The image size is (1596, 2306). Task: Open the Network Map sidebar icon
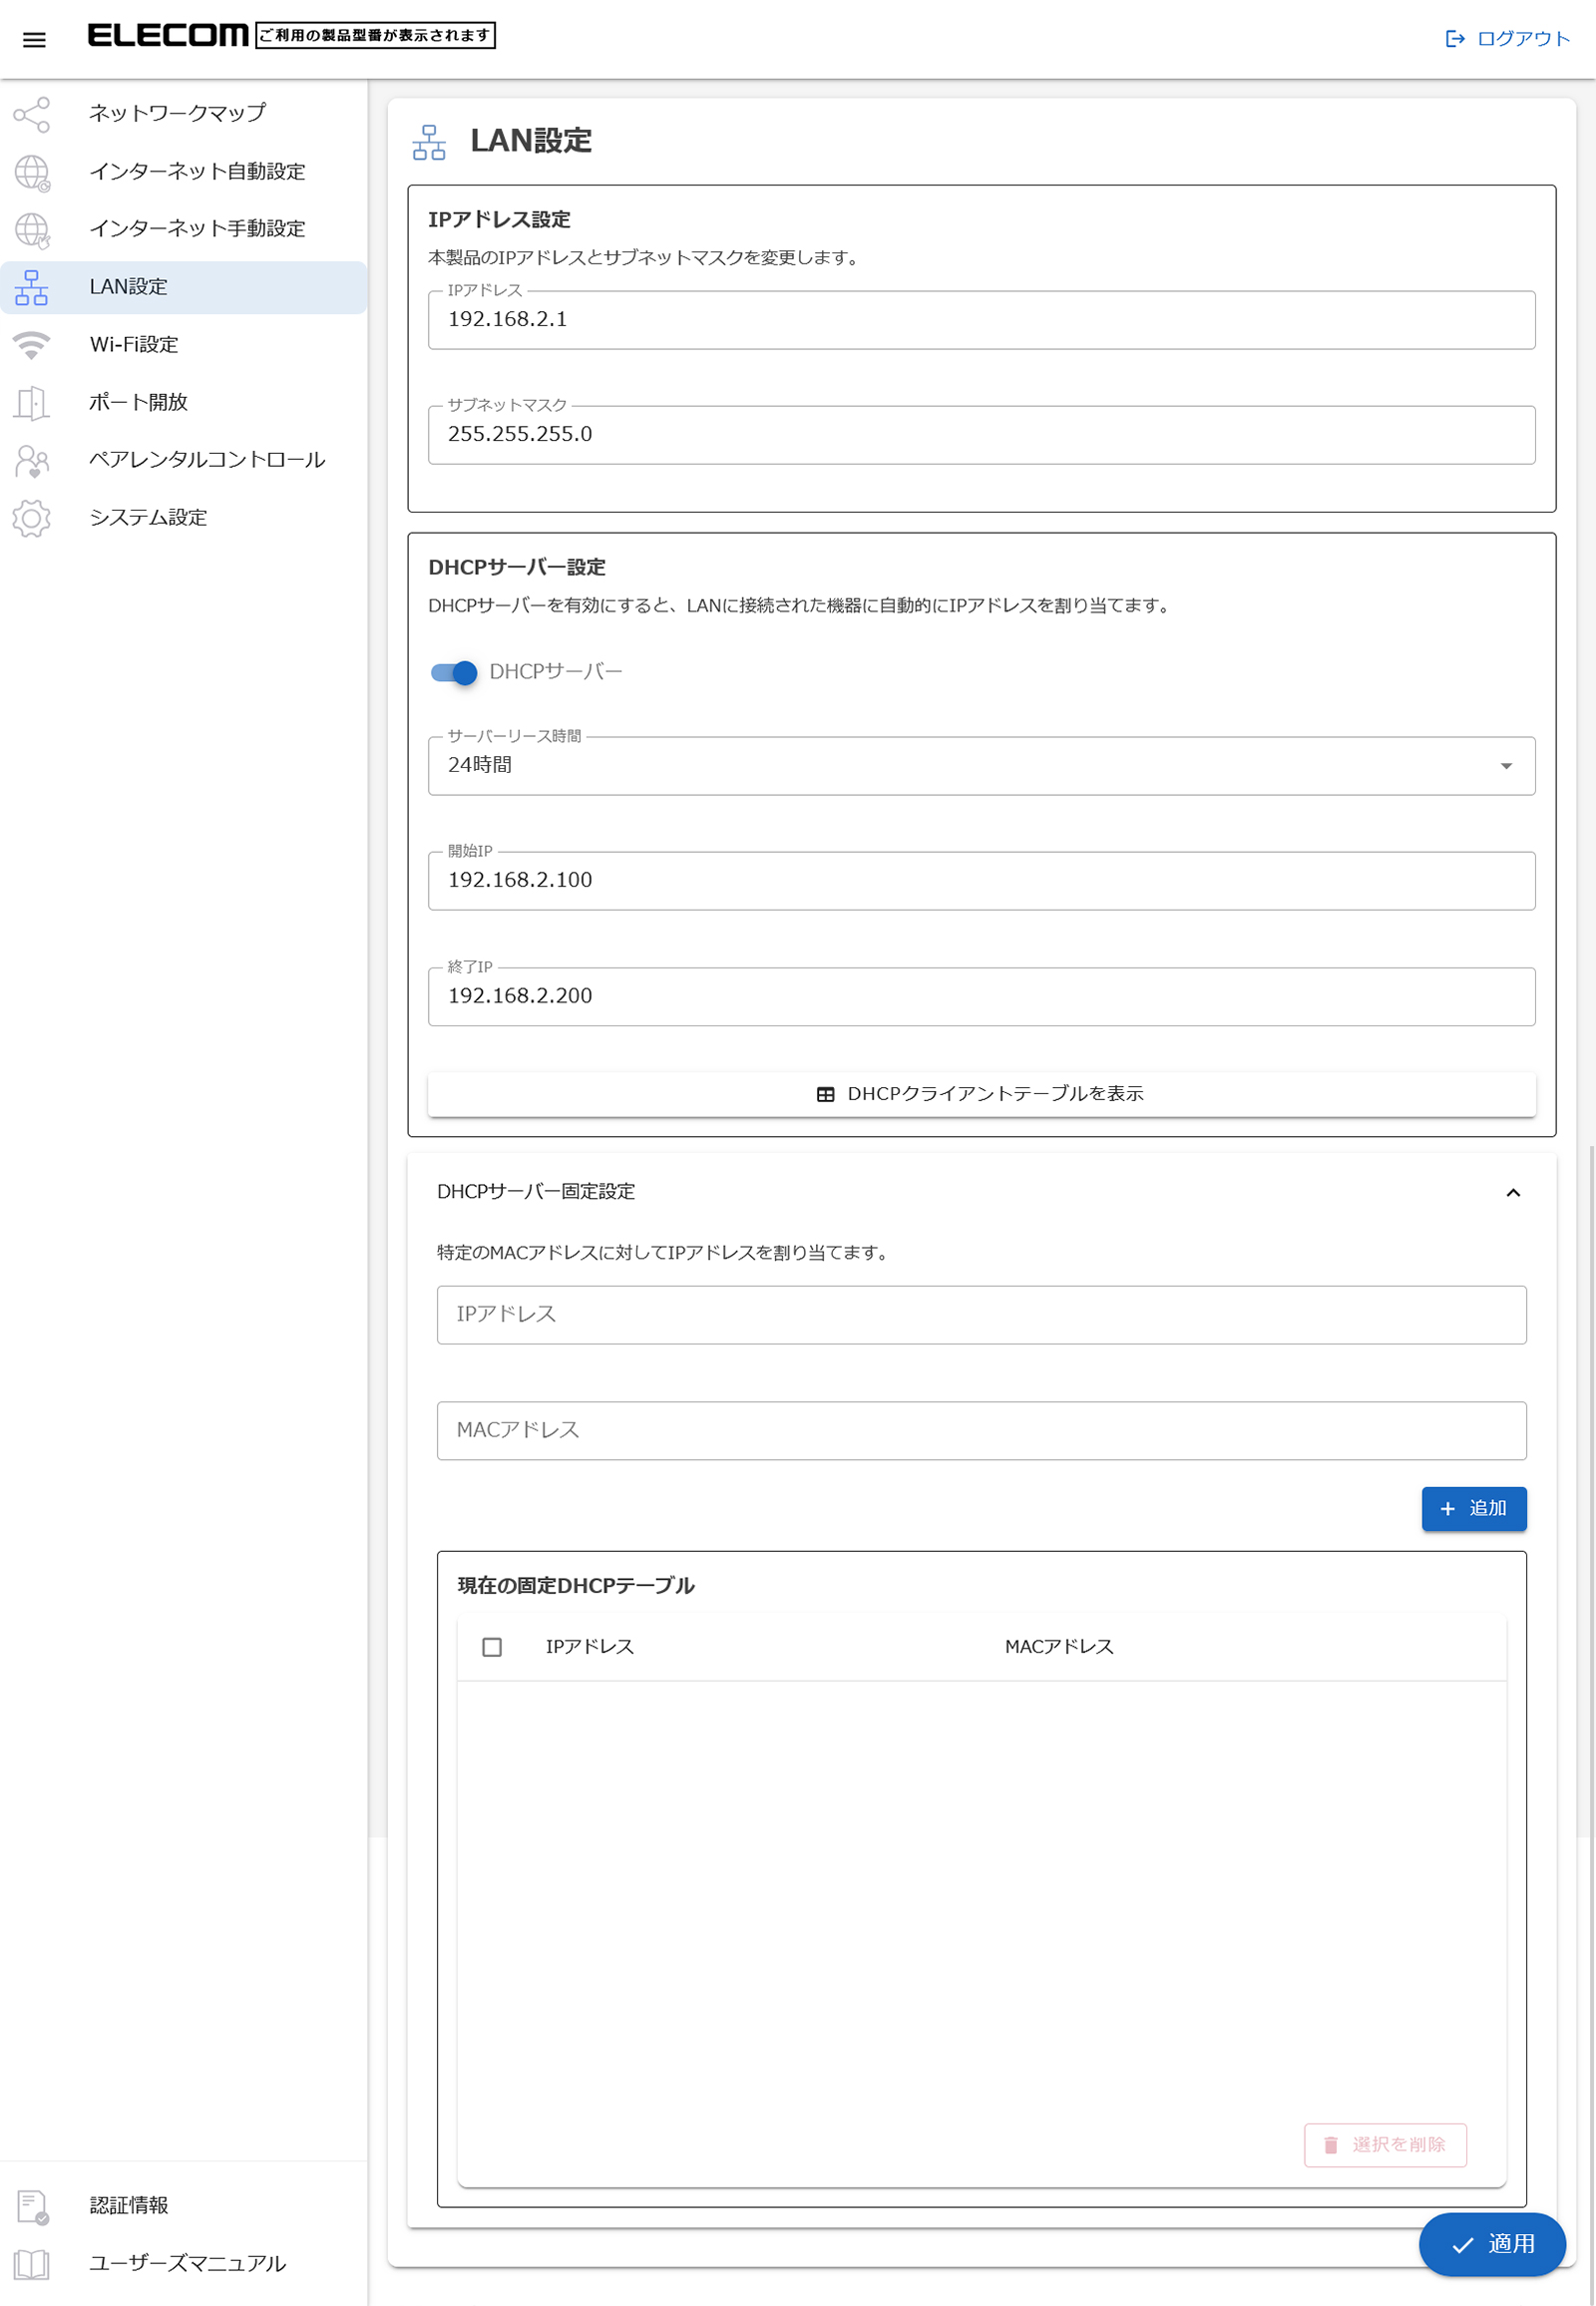[32, 114]
